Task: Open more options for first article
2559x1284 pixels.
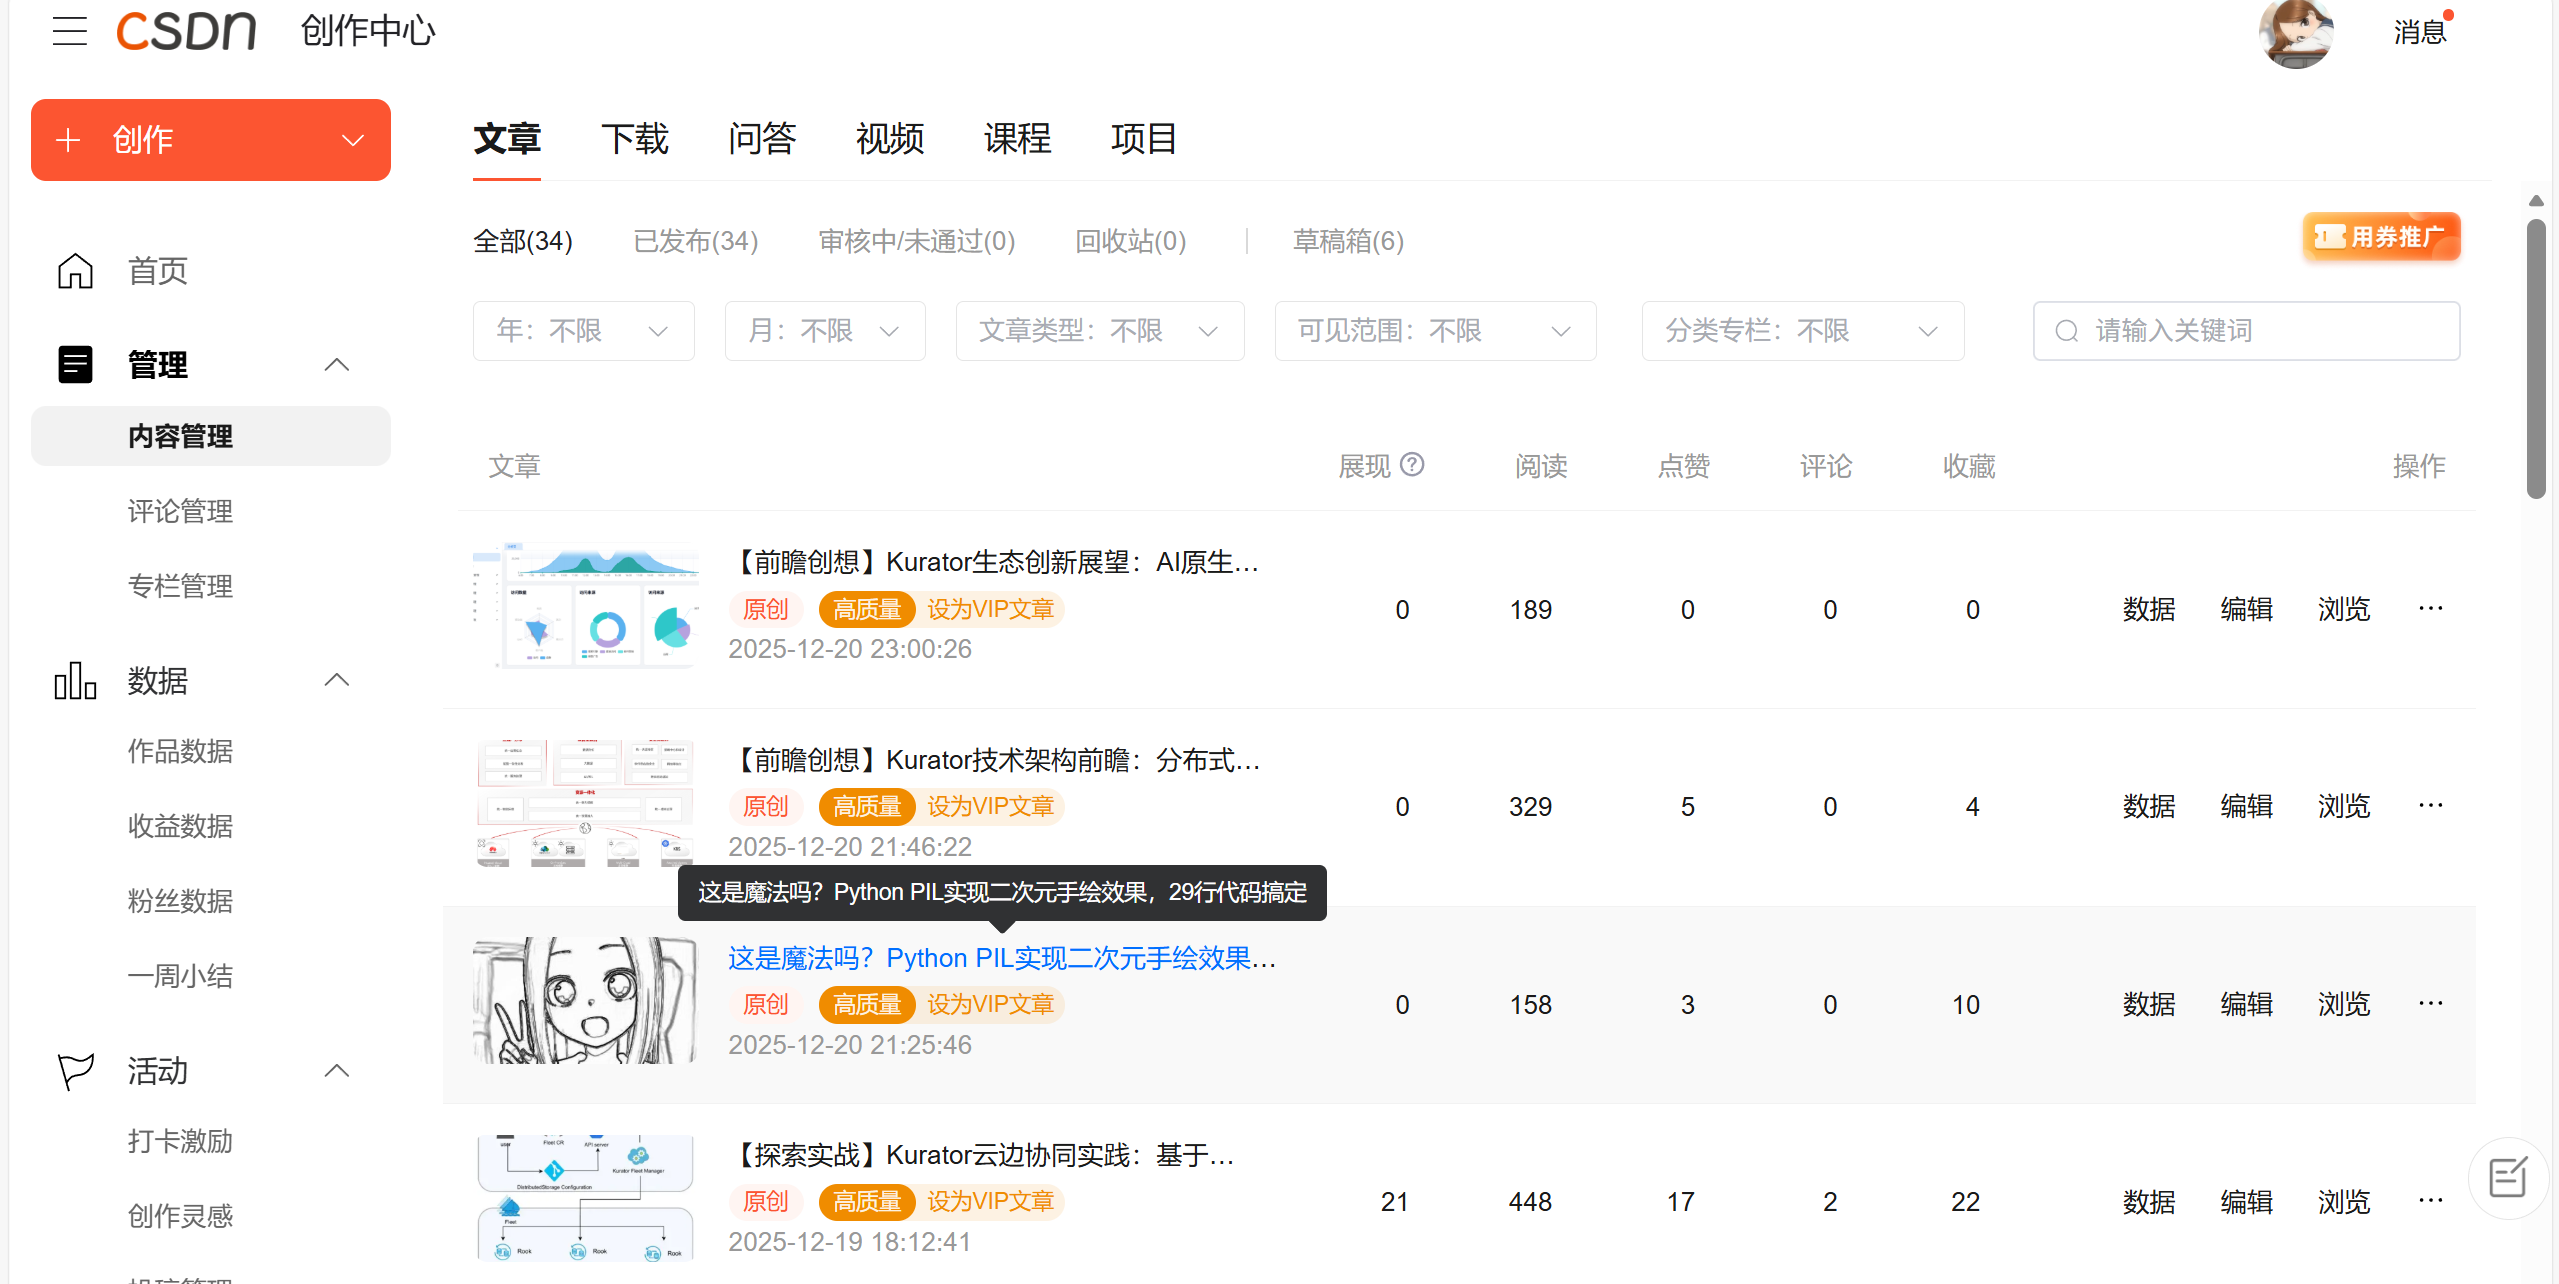Action: 2431,608
